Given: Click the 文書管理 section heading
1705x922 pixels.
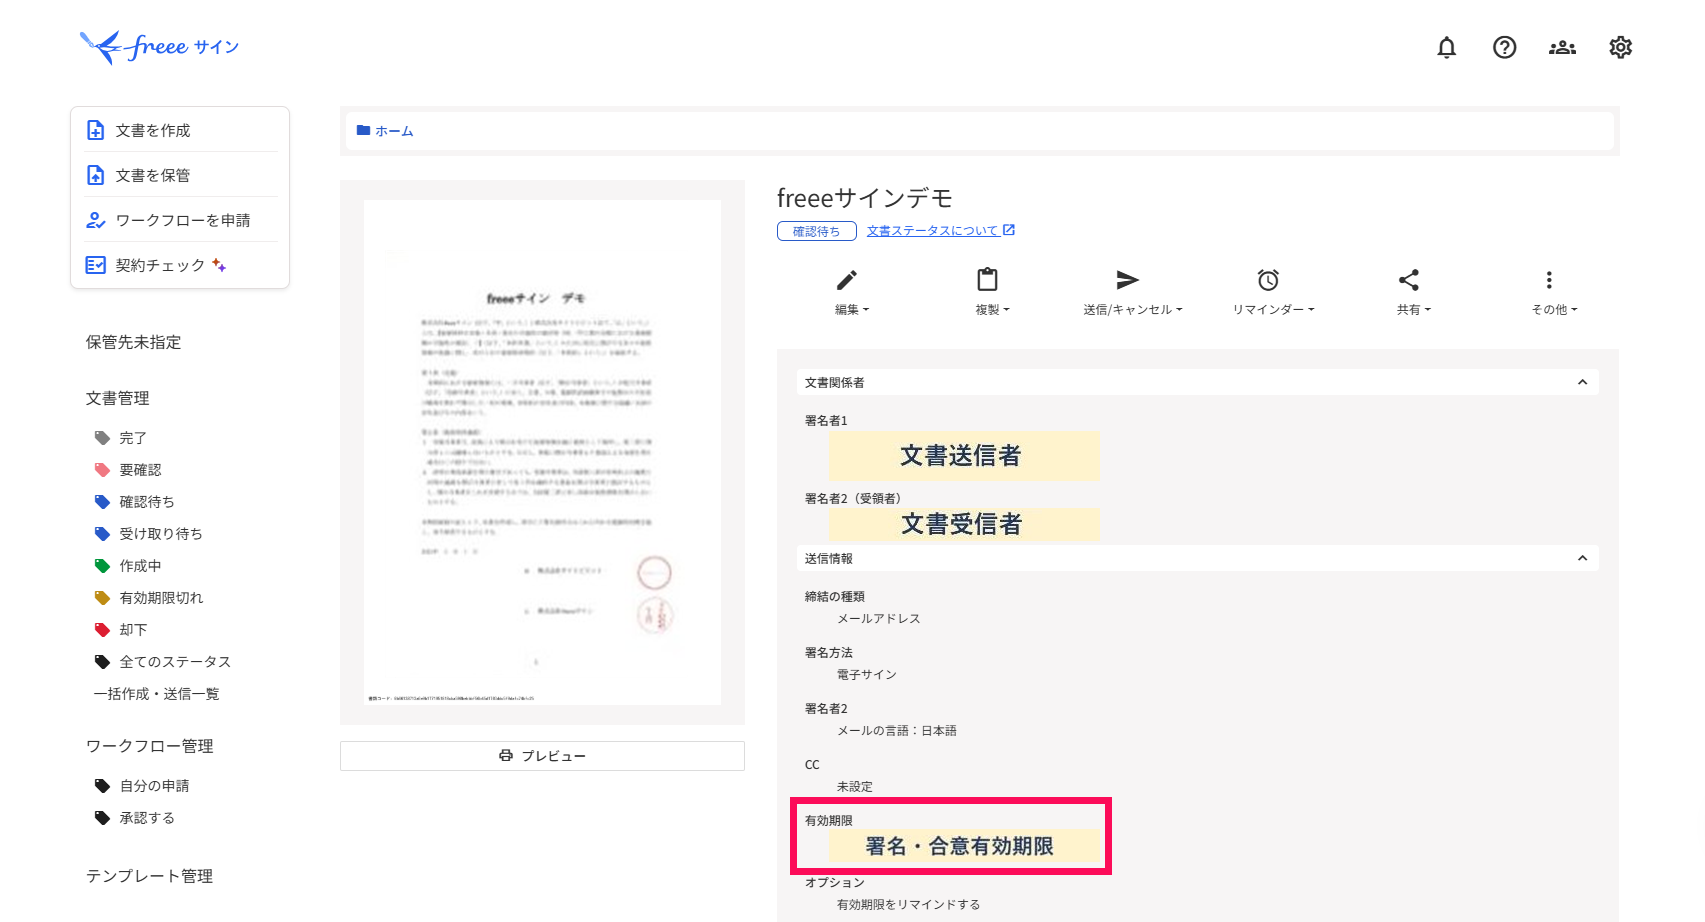Looking at the screenshot, I should tap(117, 398).
